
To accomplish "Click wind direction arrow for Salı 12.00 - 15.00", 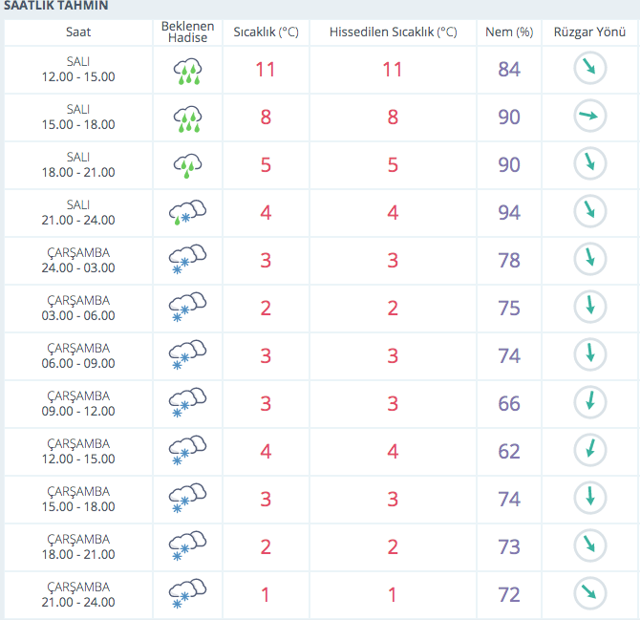I will pos(590,69).
